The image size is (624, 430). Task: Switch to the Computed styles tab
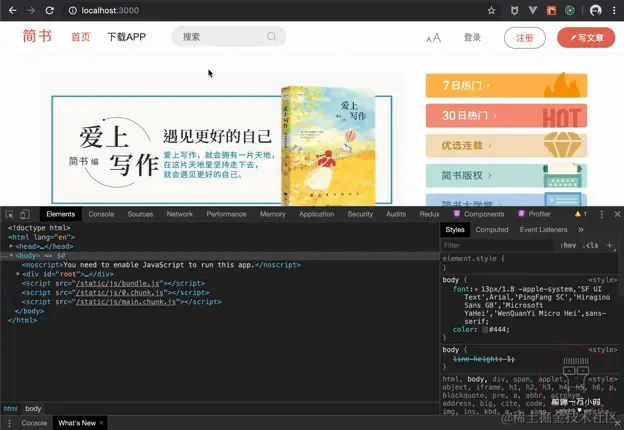[492, 230]
